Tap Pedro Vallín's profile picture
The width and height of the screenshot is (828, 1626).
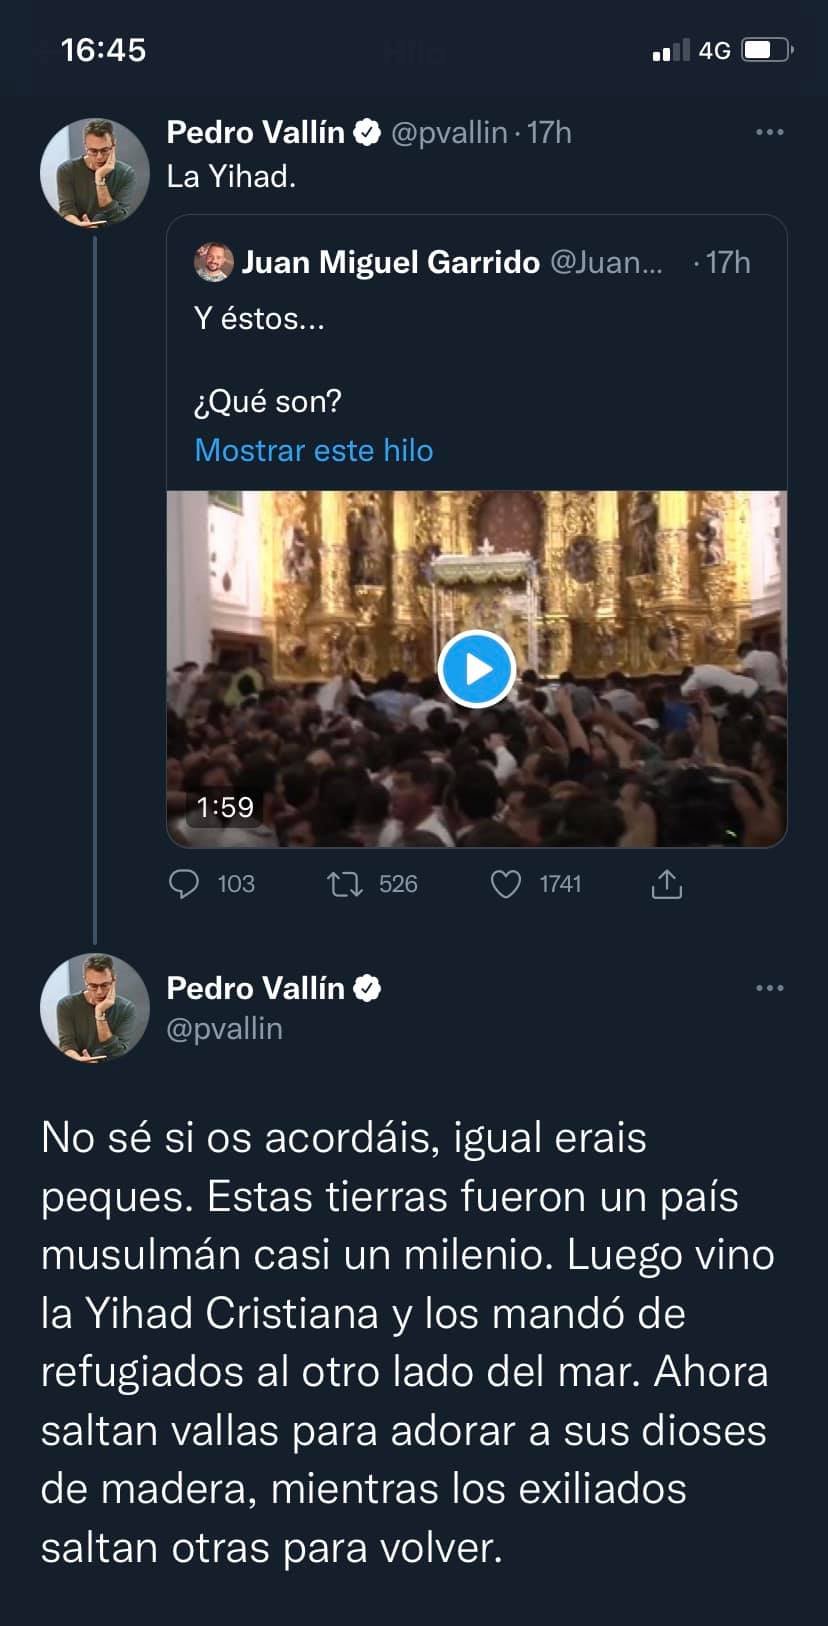pyautogui.click(x=94, y=171)
